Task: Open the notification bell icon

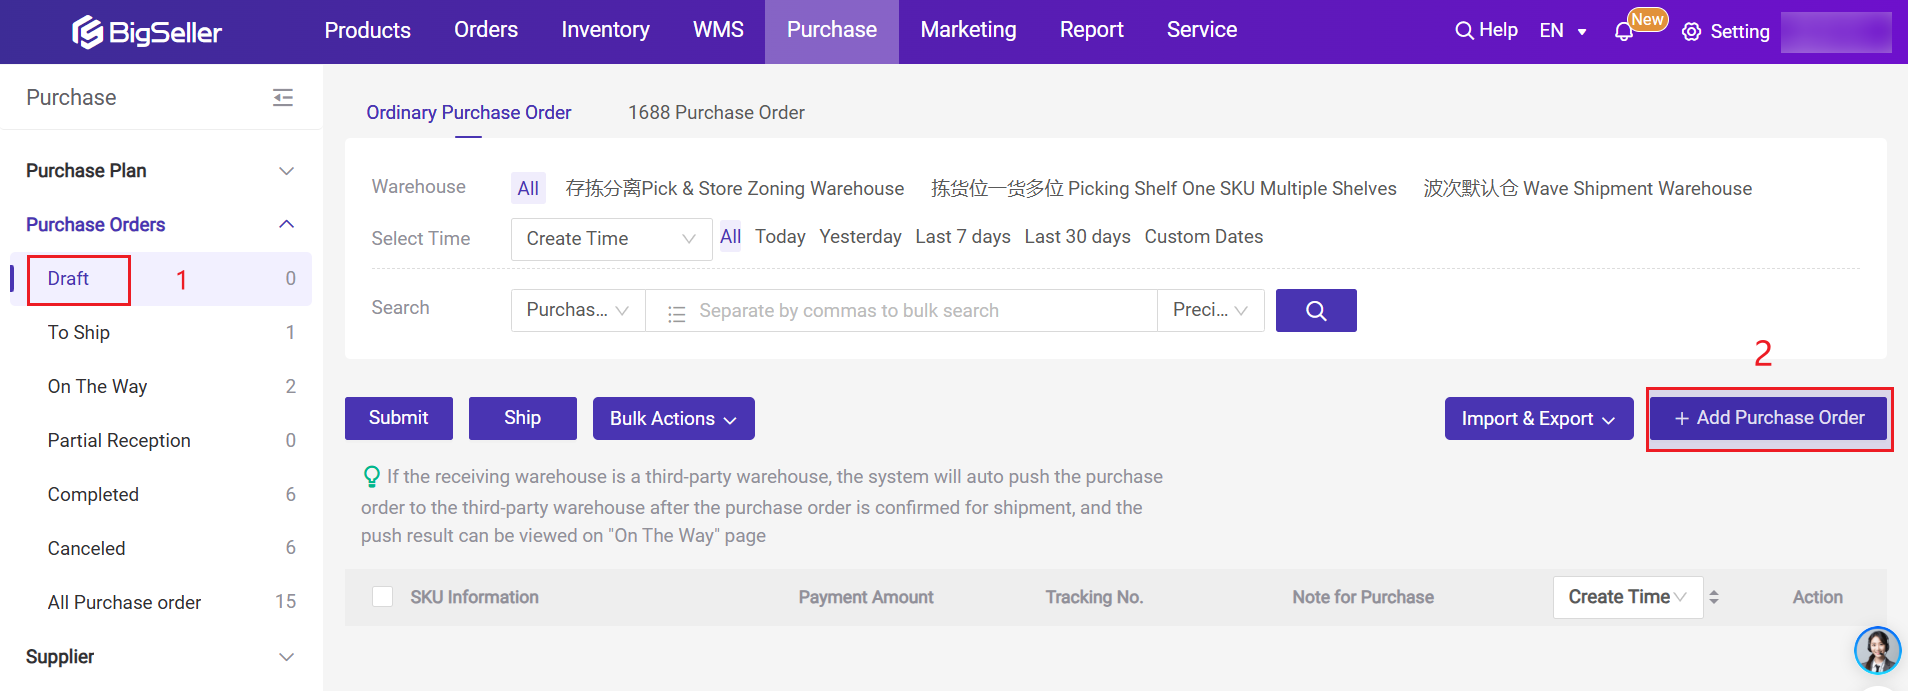Action: (1623, 32)
